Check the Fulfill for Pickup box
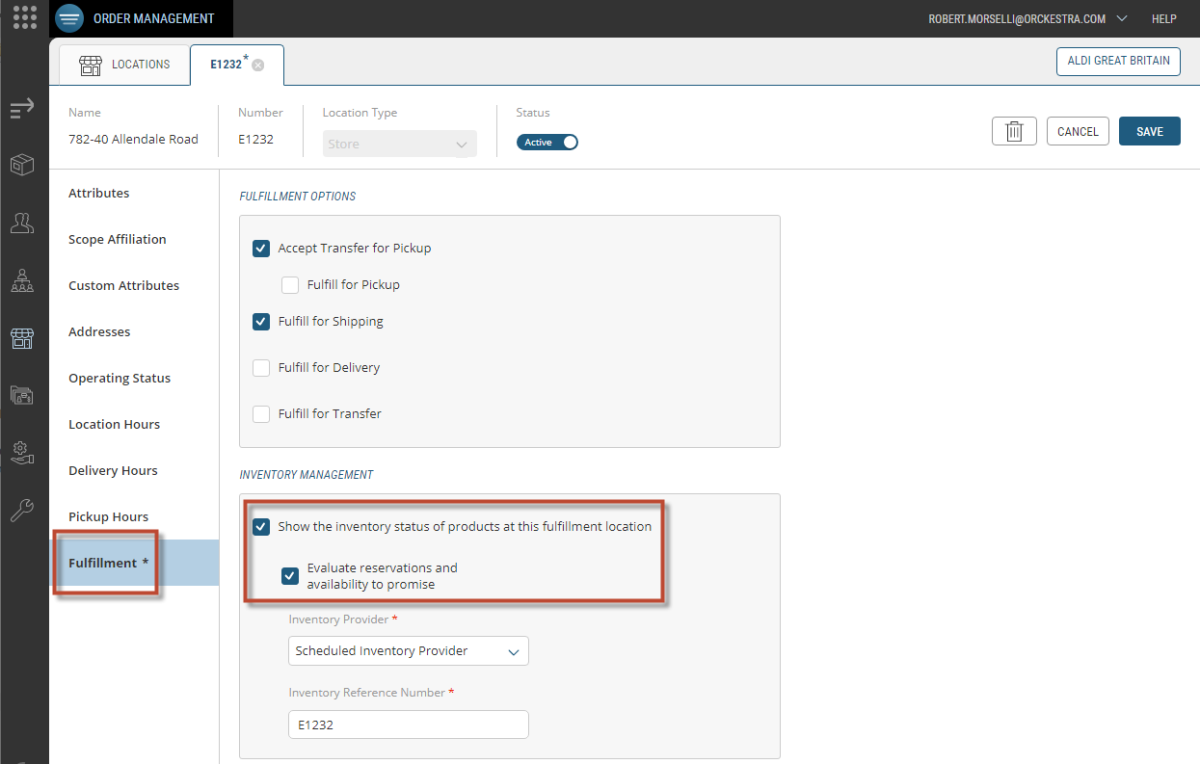 290,285
